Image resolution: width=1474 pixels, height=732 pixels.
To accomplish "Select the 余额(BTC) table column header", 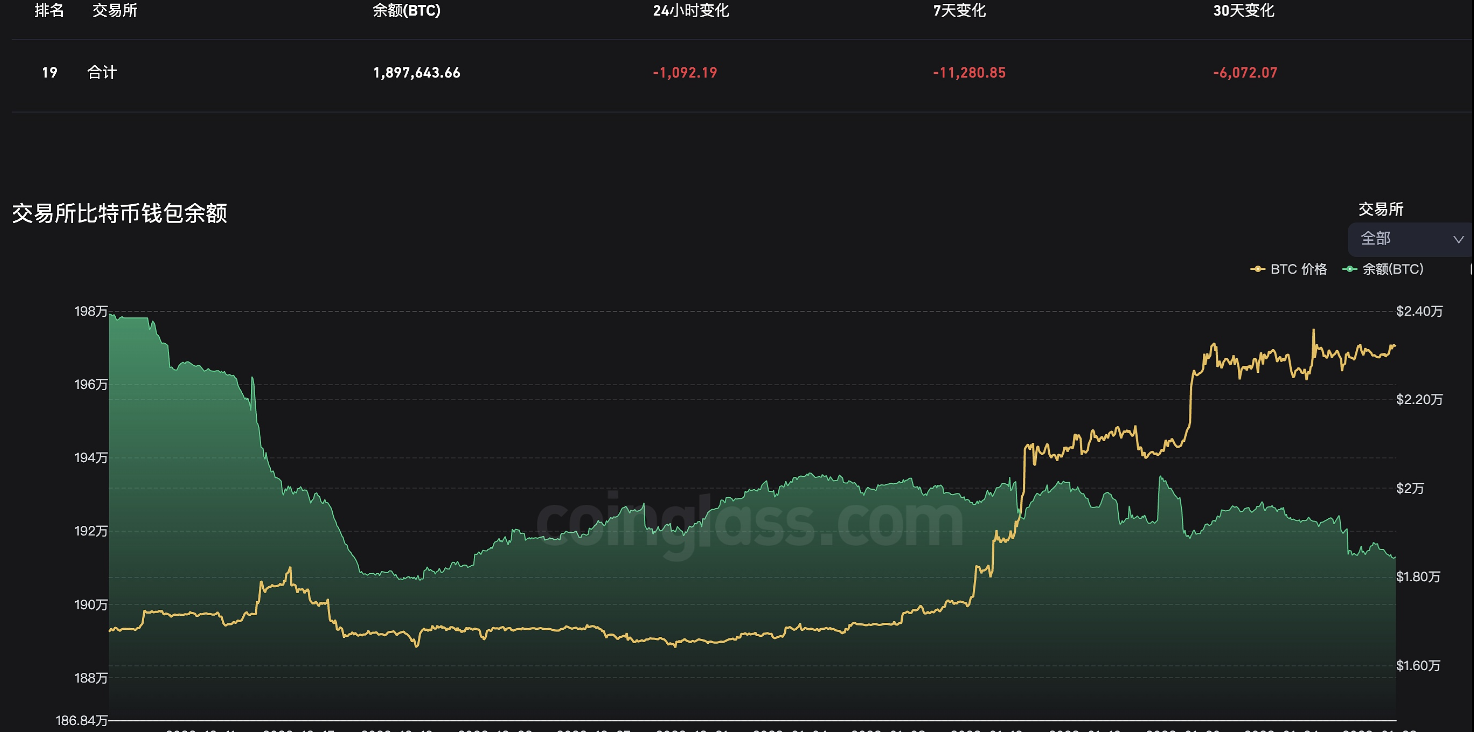I will pyautogui.click(x=406, y=11).
